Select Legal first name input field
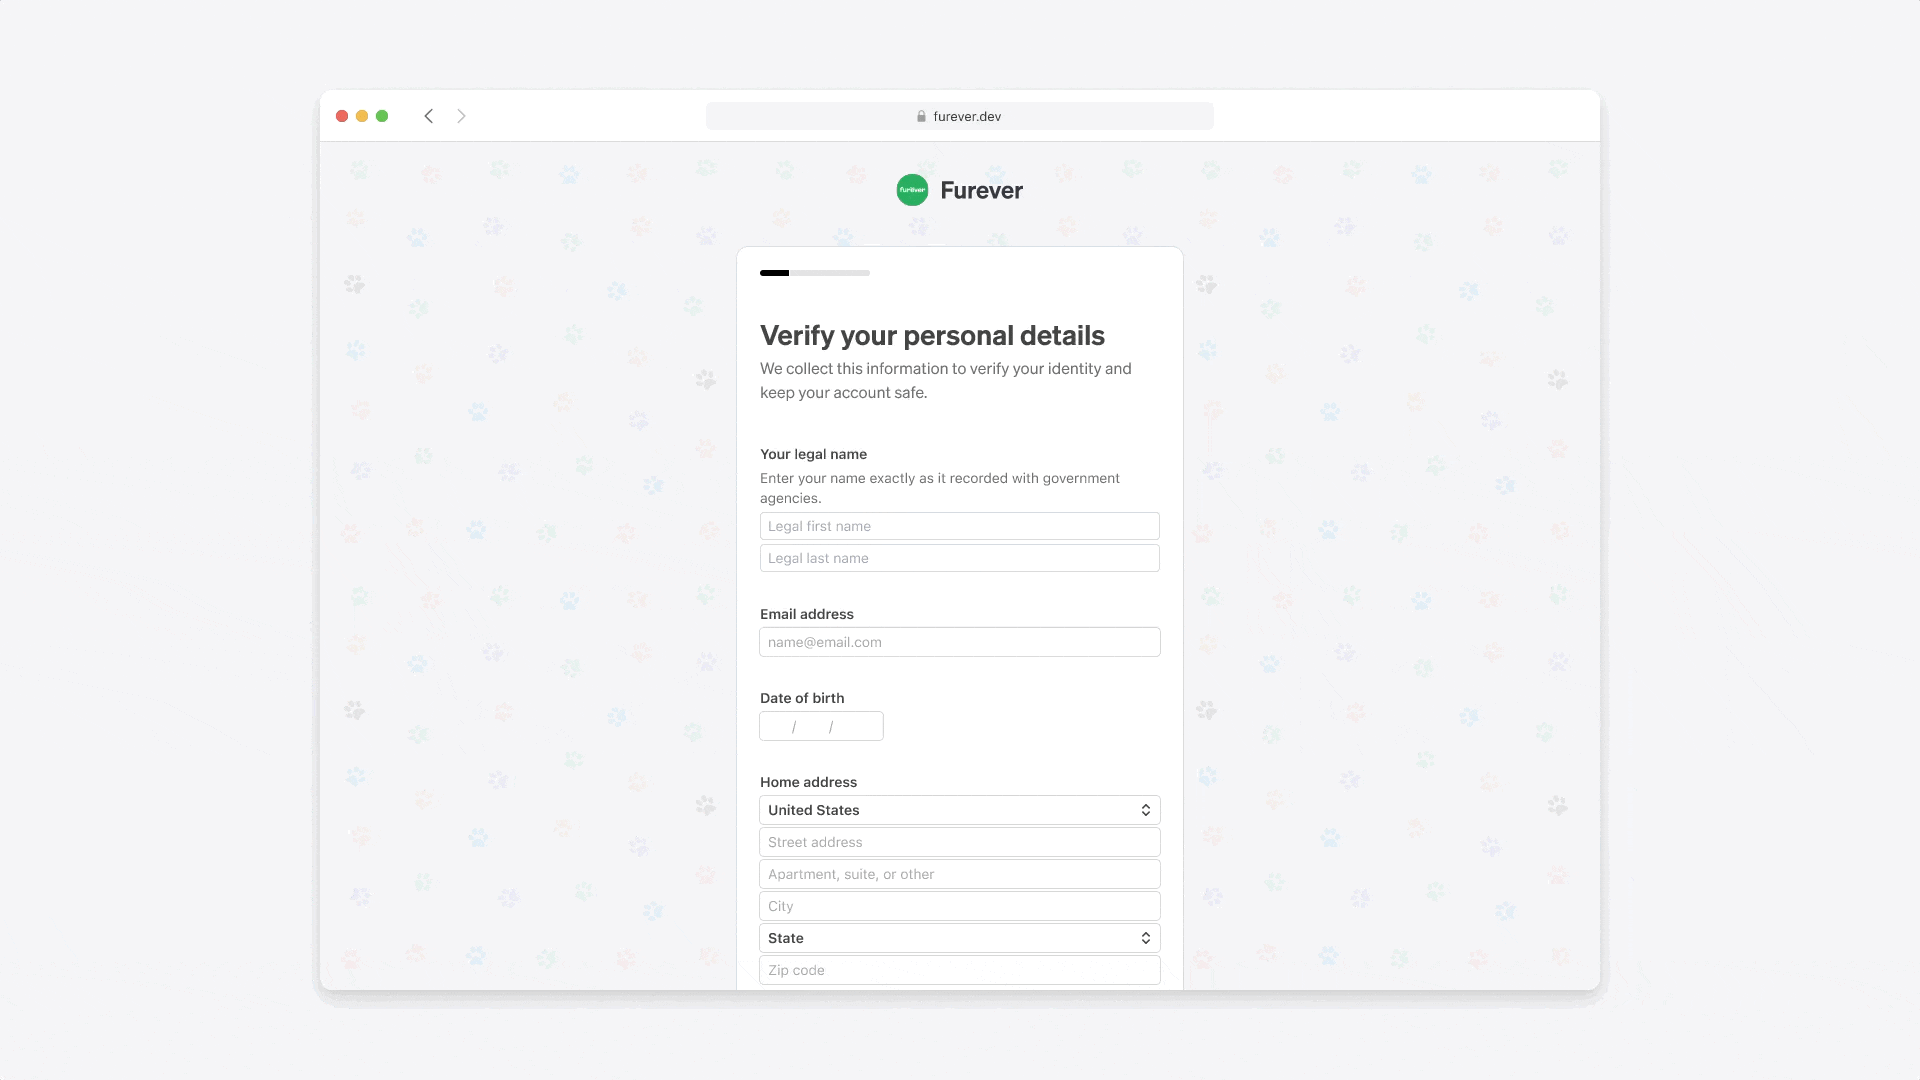Viewport: 1920px width, 1080px height. tap(959, 526)
